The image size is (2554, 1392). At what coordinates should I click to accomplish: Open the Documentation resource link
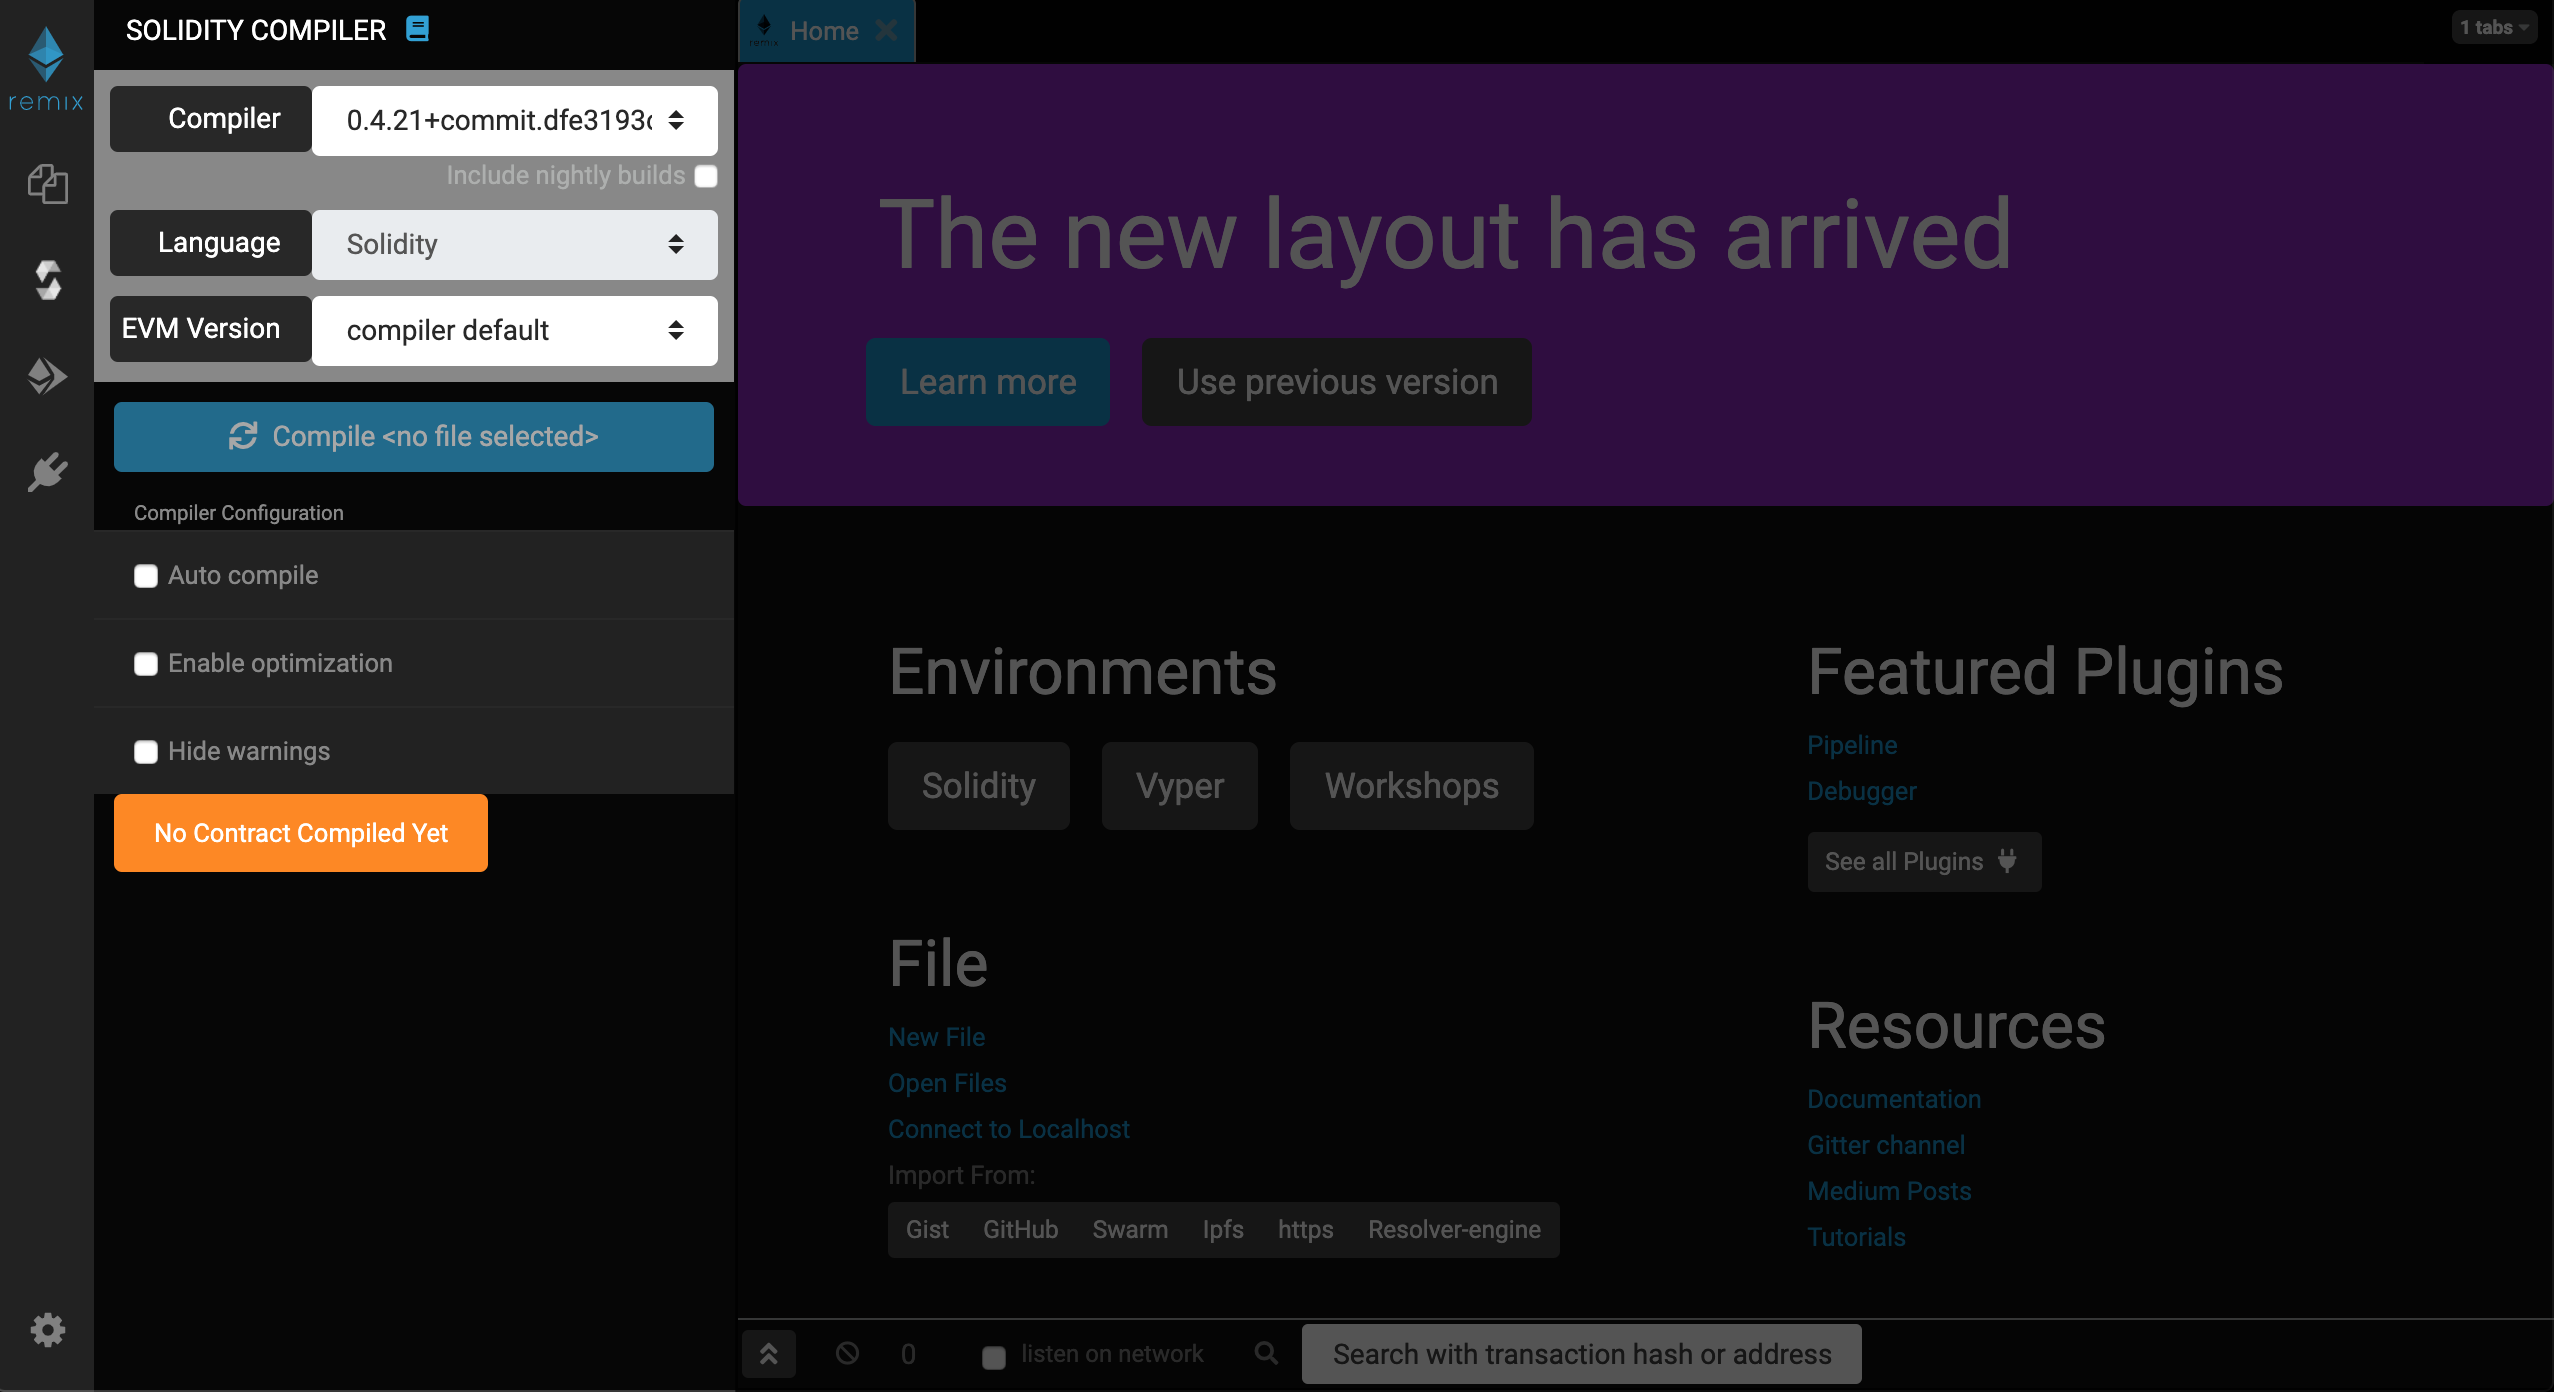(x=1894, y=1099)
